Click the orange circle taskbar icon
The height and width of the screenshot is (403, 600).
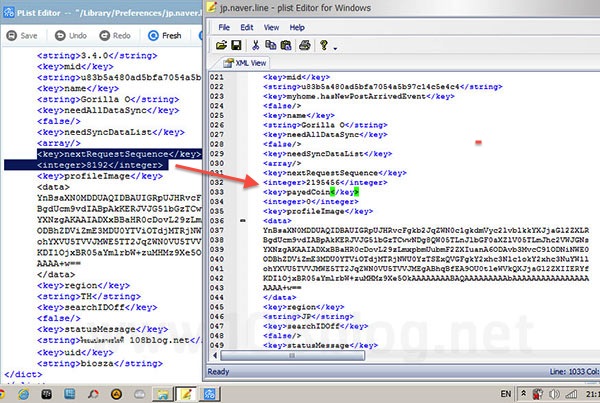(x=116, y=394)
